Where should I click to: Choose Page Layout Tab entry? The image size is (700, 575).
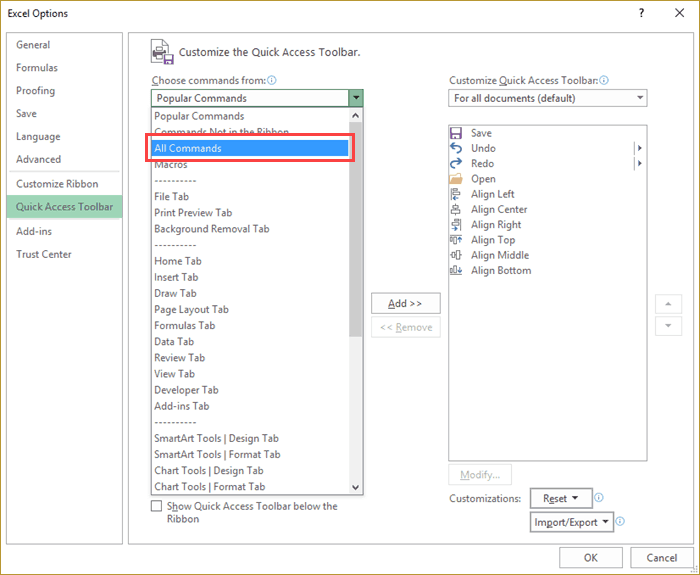click(250, 309)
